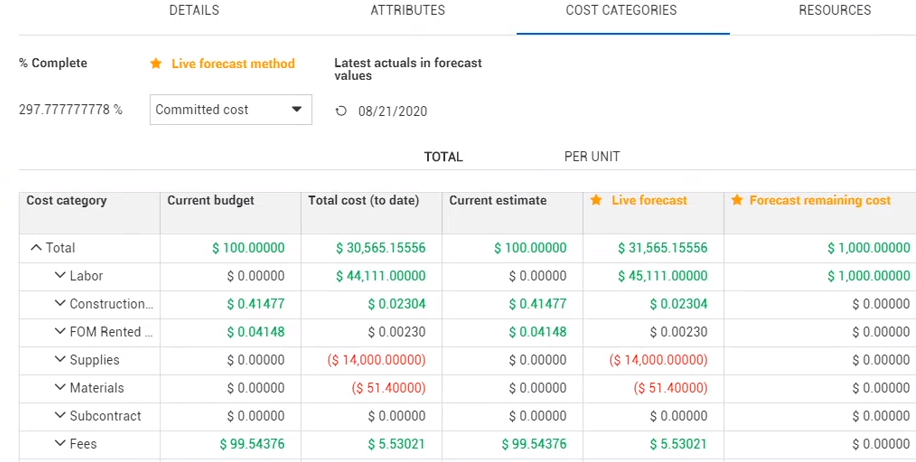Expand the FOM Rented cost category

pyautogui.click(x=59, y=332)
